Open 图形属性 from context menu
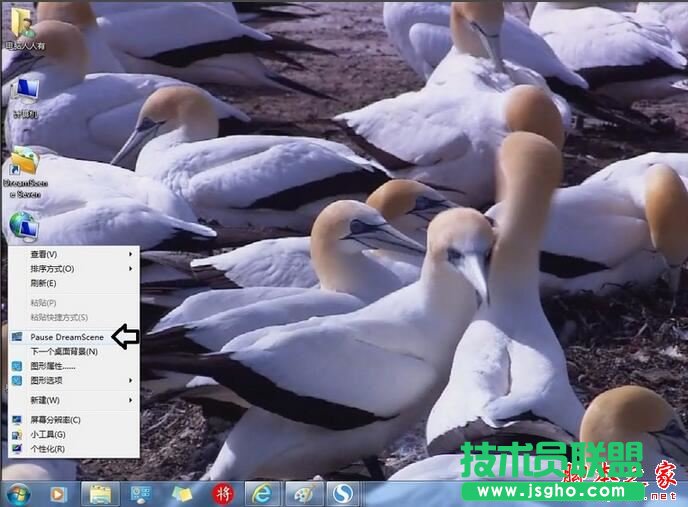Image resolution: width=688 pixels, height=507 pixels. (x=52, y=366)
